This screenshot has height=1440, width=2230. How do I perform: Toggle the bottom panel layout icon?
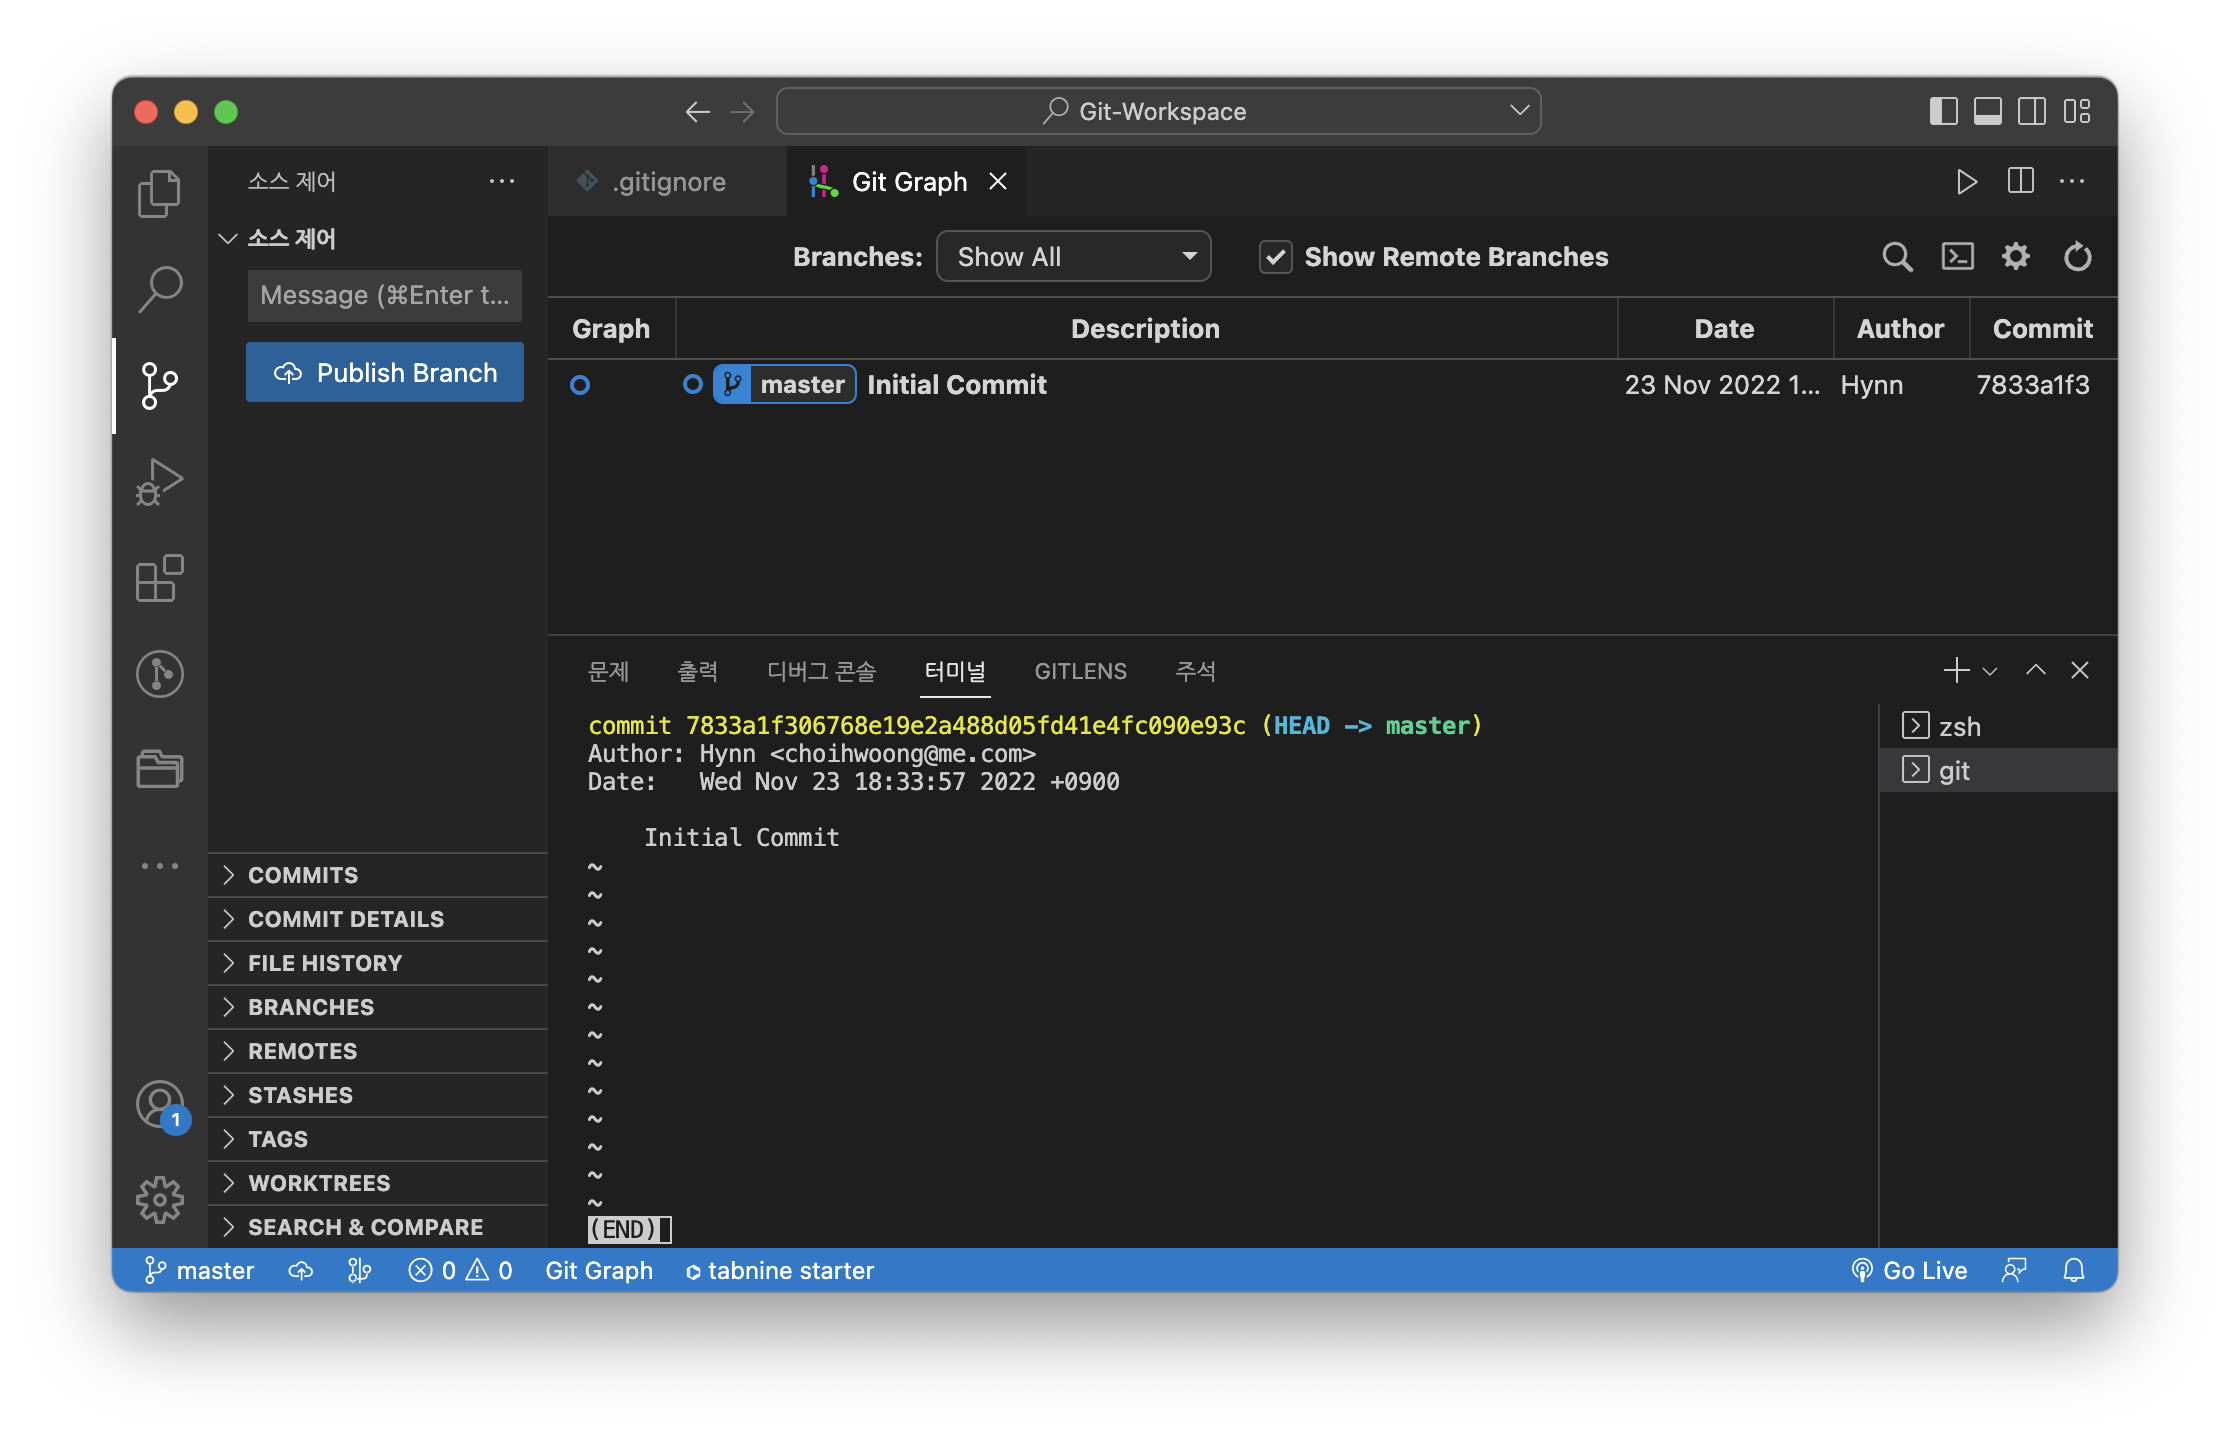tap(1987, 111)
